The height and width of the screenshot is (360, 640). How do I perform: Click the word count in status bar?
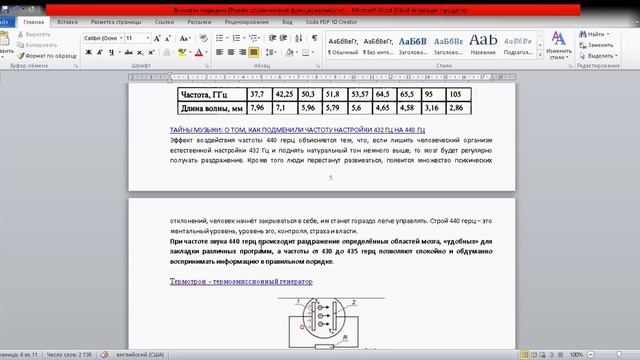coord(69,355)
